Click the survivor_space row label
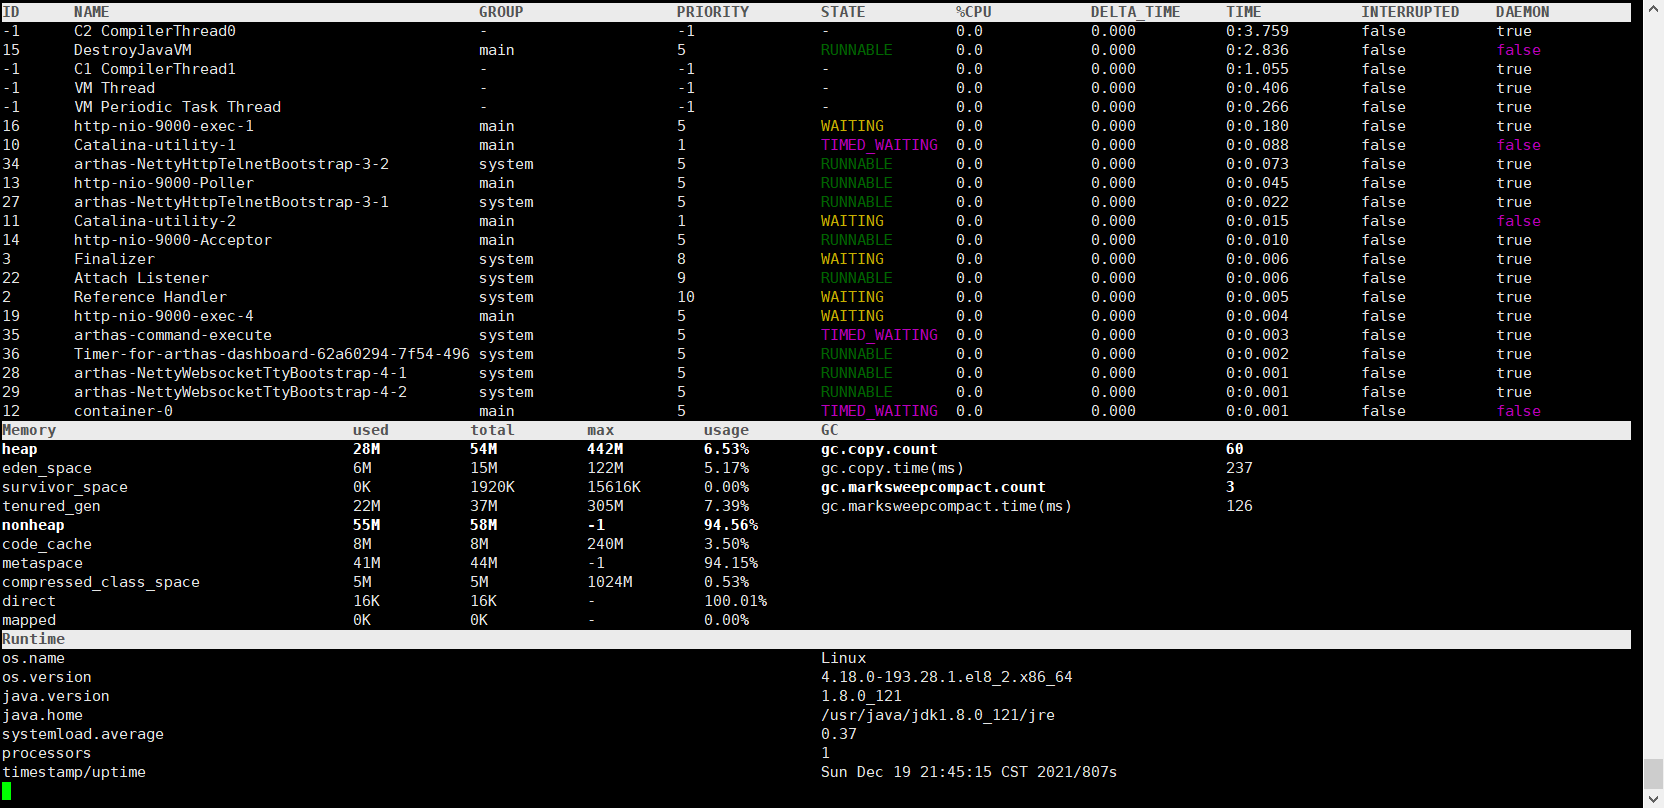 tap(65, 487)
